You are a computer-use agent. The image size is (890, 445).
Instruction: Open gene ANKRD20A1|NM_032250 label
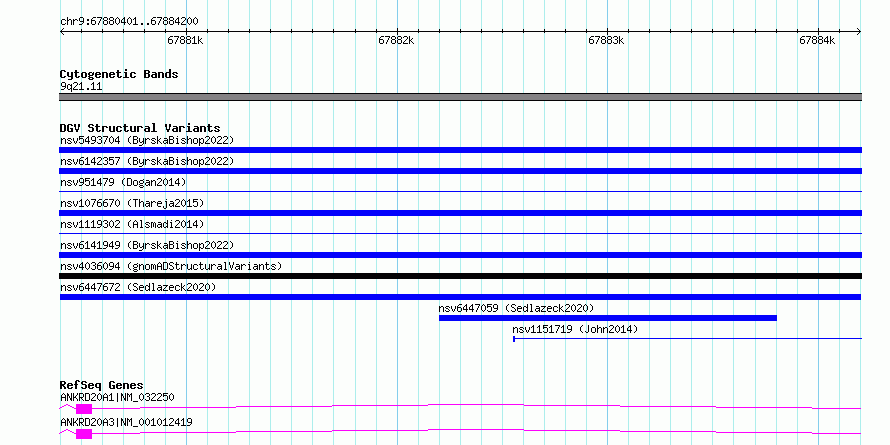[x=117, y=397]
